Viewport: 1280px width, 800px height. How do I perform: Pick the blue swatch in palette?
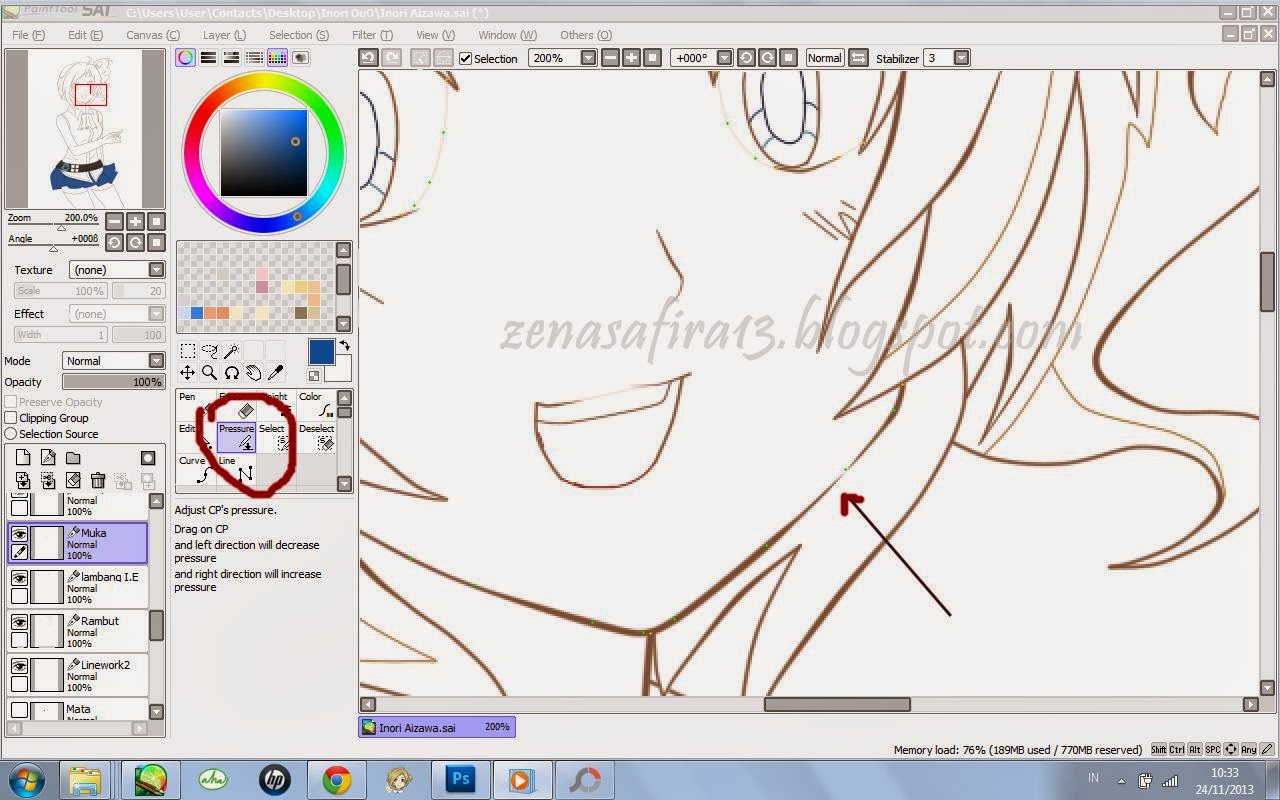(x=197, y=313)
